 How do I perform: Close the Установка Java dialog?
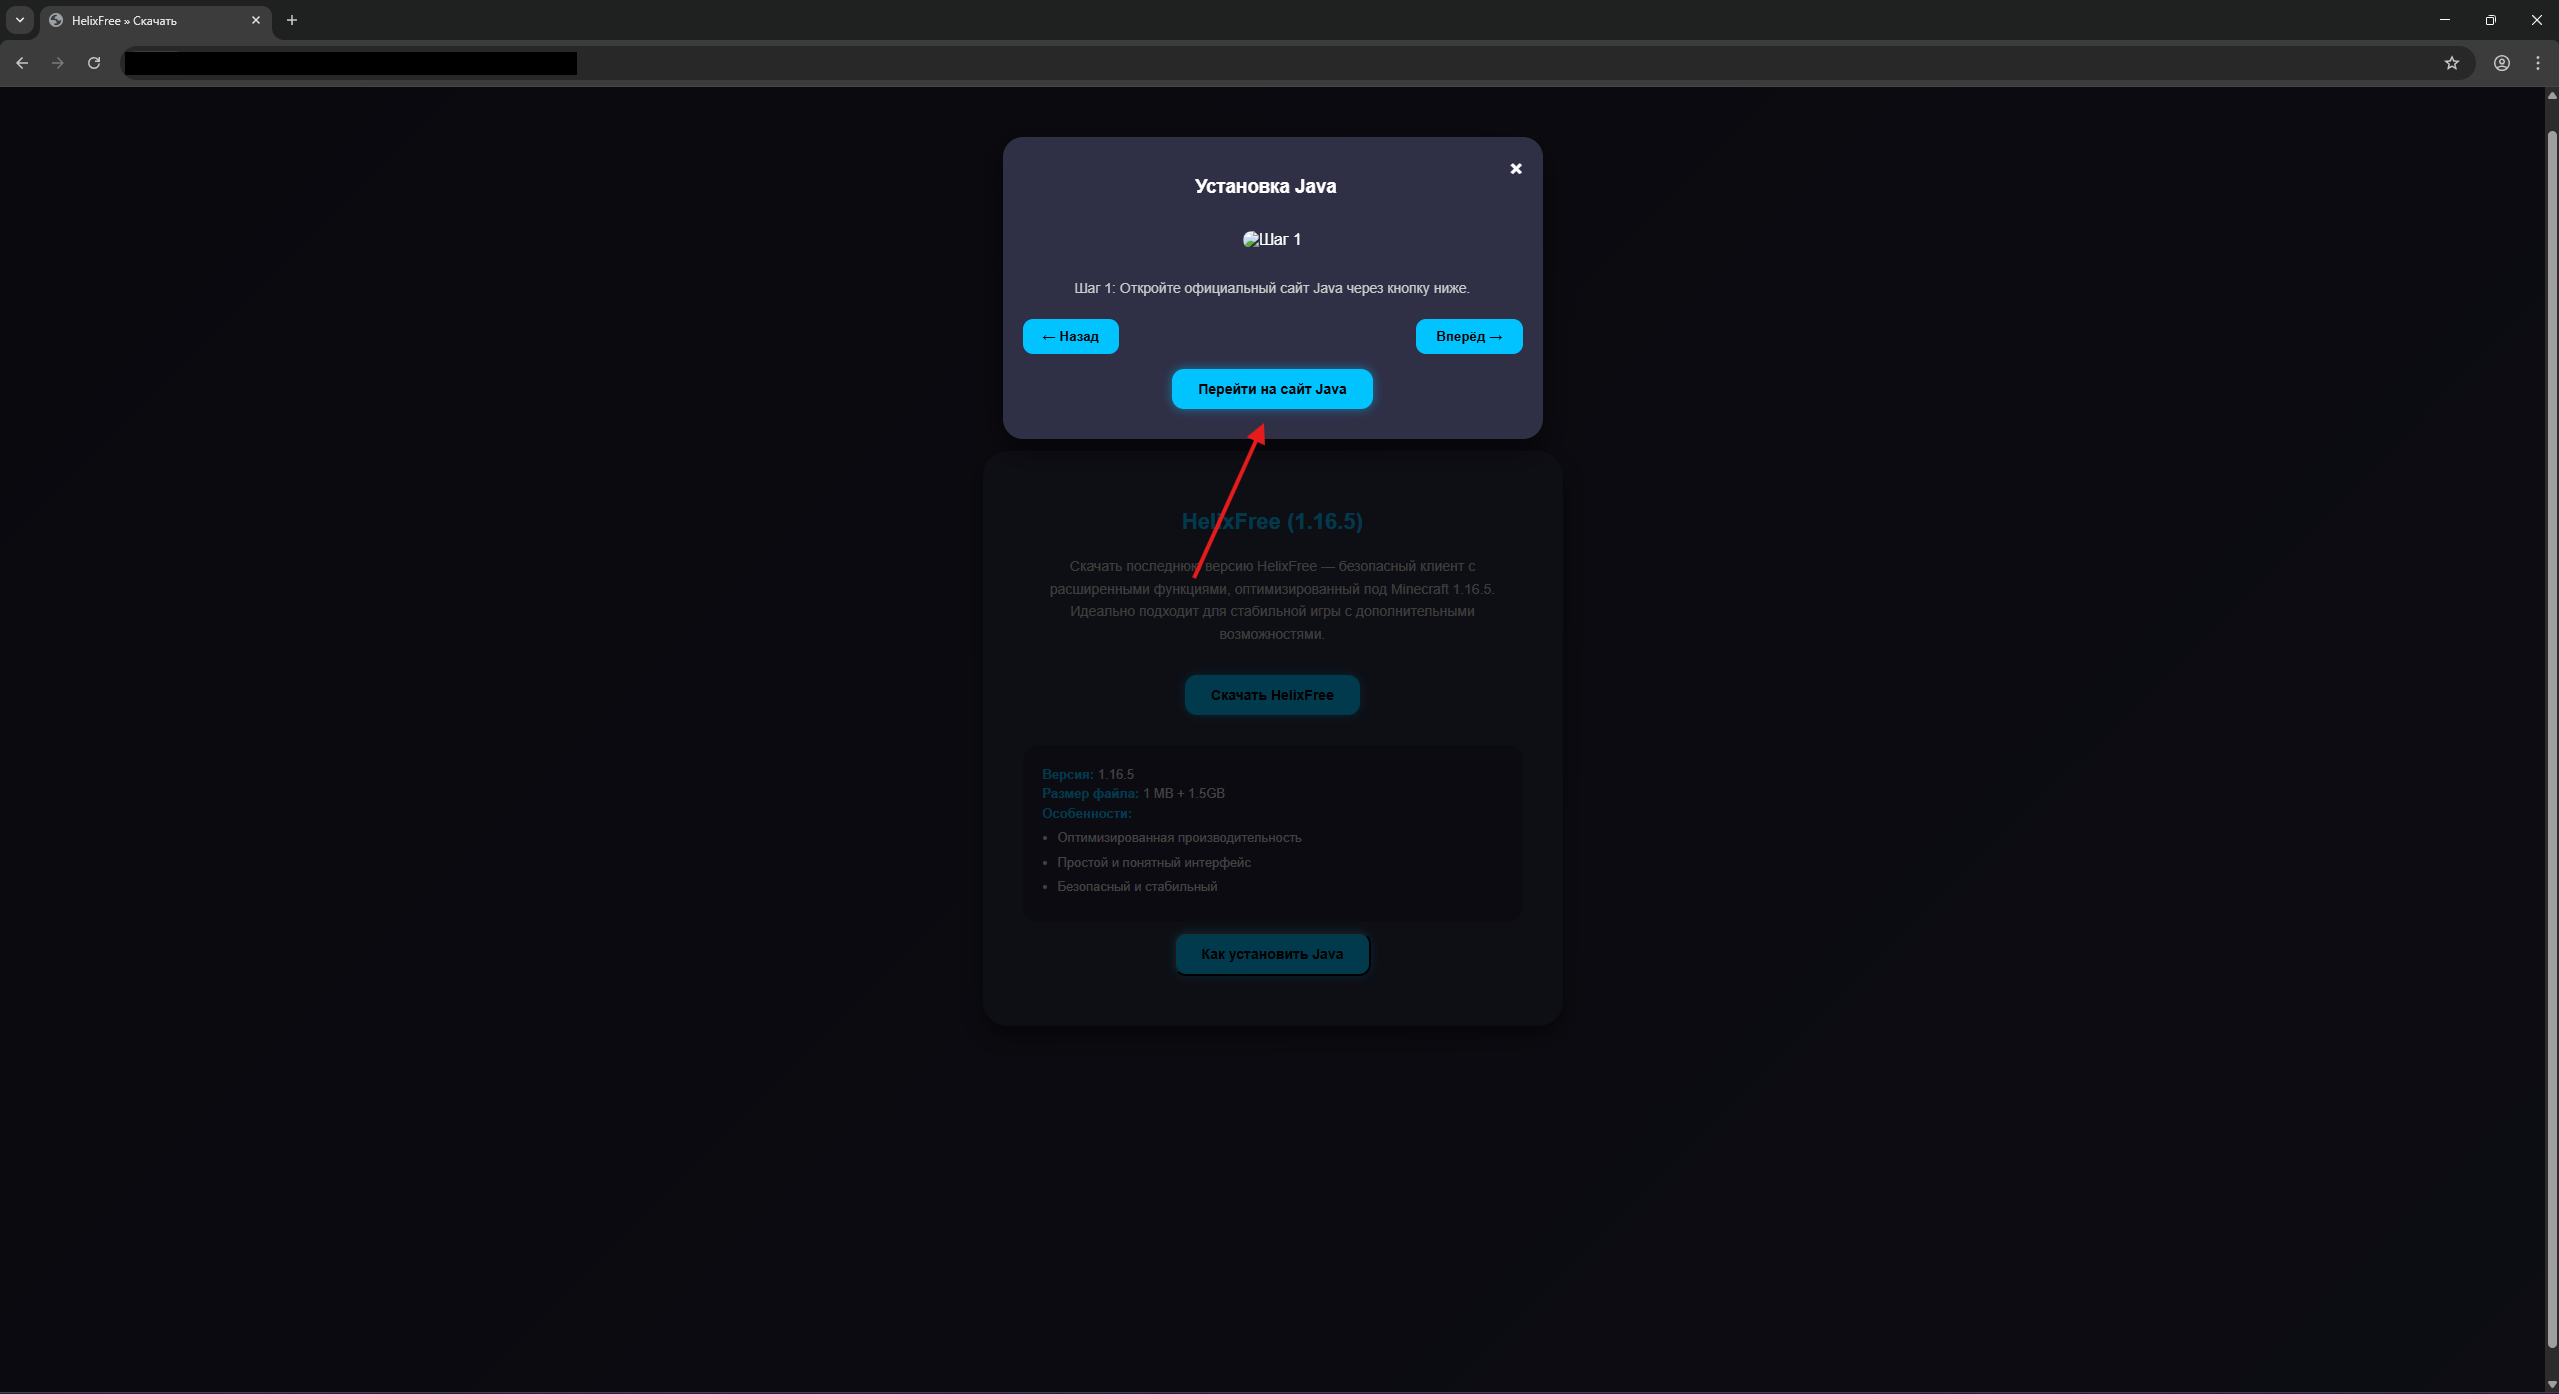click(1515, 169)
